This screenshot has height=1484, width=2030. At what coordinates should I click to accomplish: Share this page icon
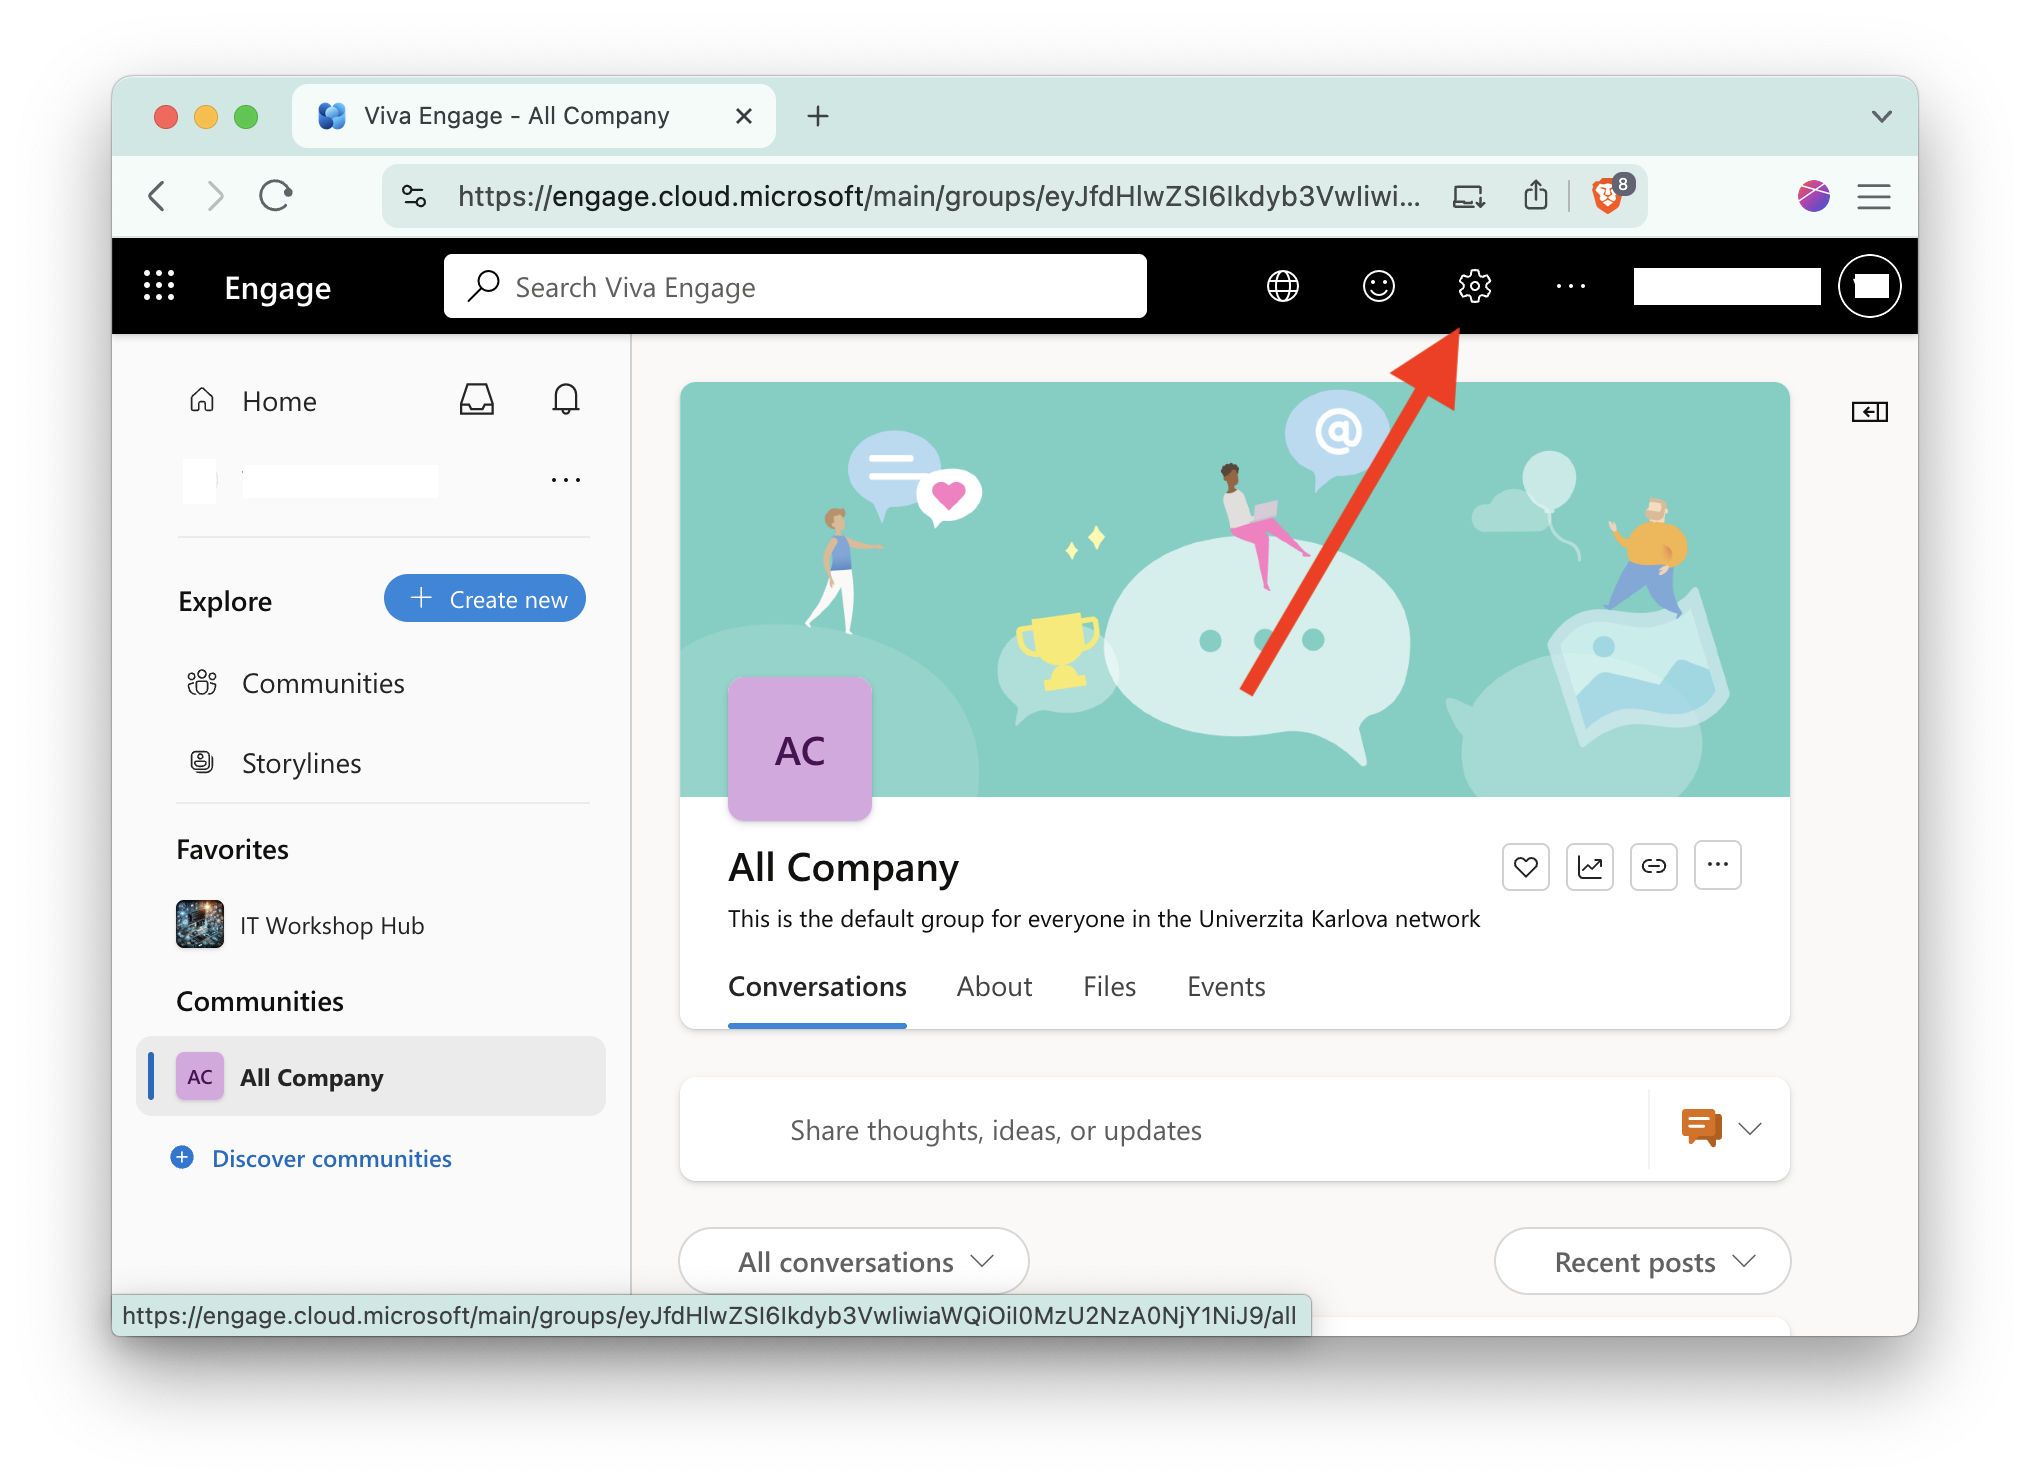click(x=1535, y=196)
